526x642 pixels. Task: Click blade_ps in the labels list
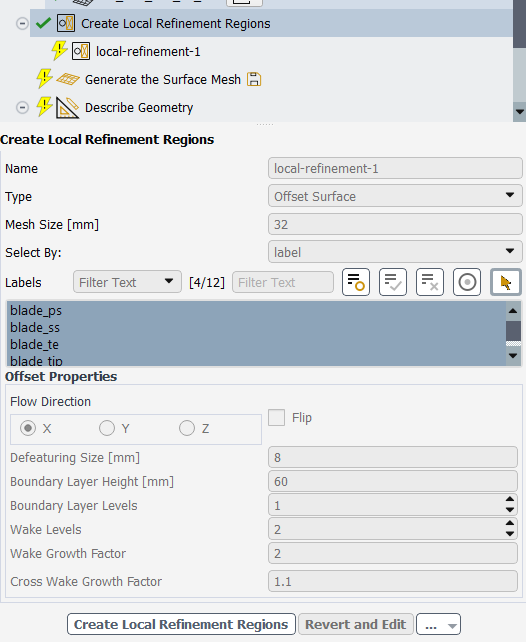pyautogui.click(x=36, y=311)
